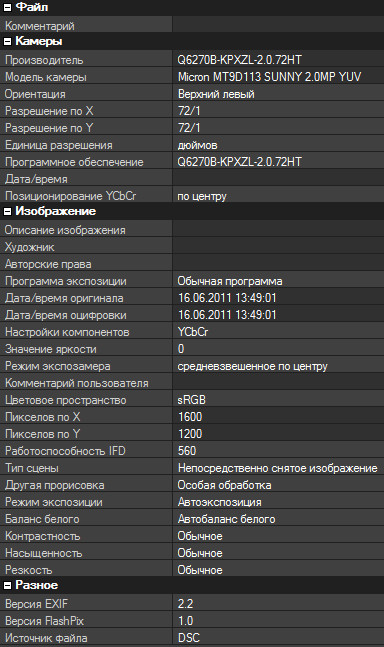Click the empty Художник value field
The width and height of the screenshot is (384, 647).
coord(278,247)
